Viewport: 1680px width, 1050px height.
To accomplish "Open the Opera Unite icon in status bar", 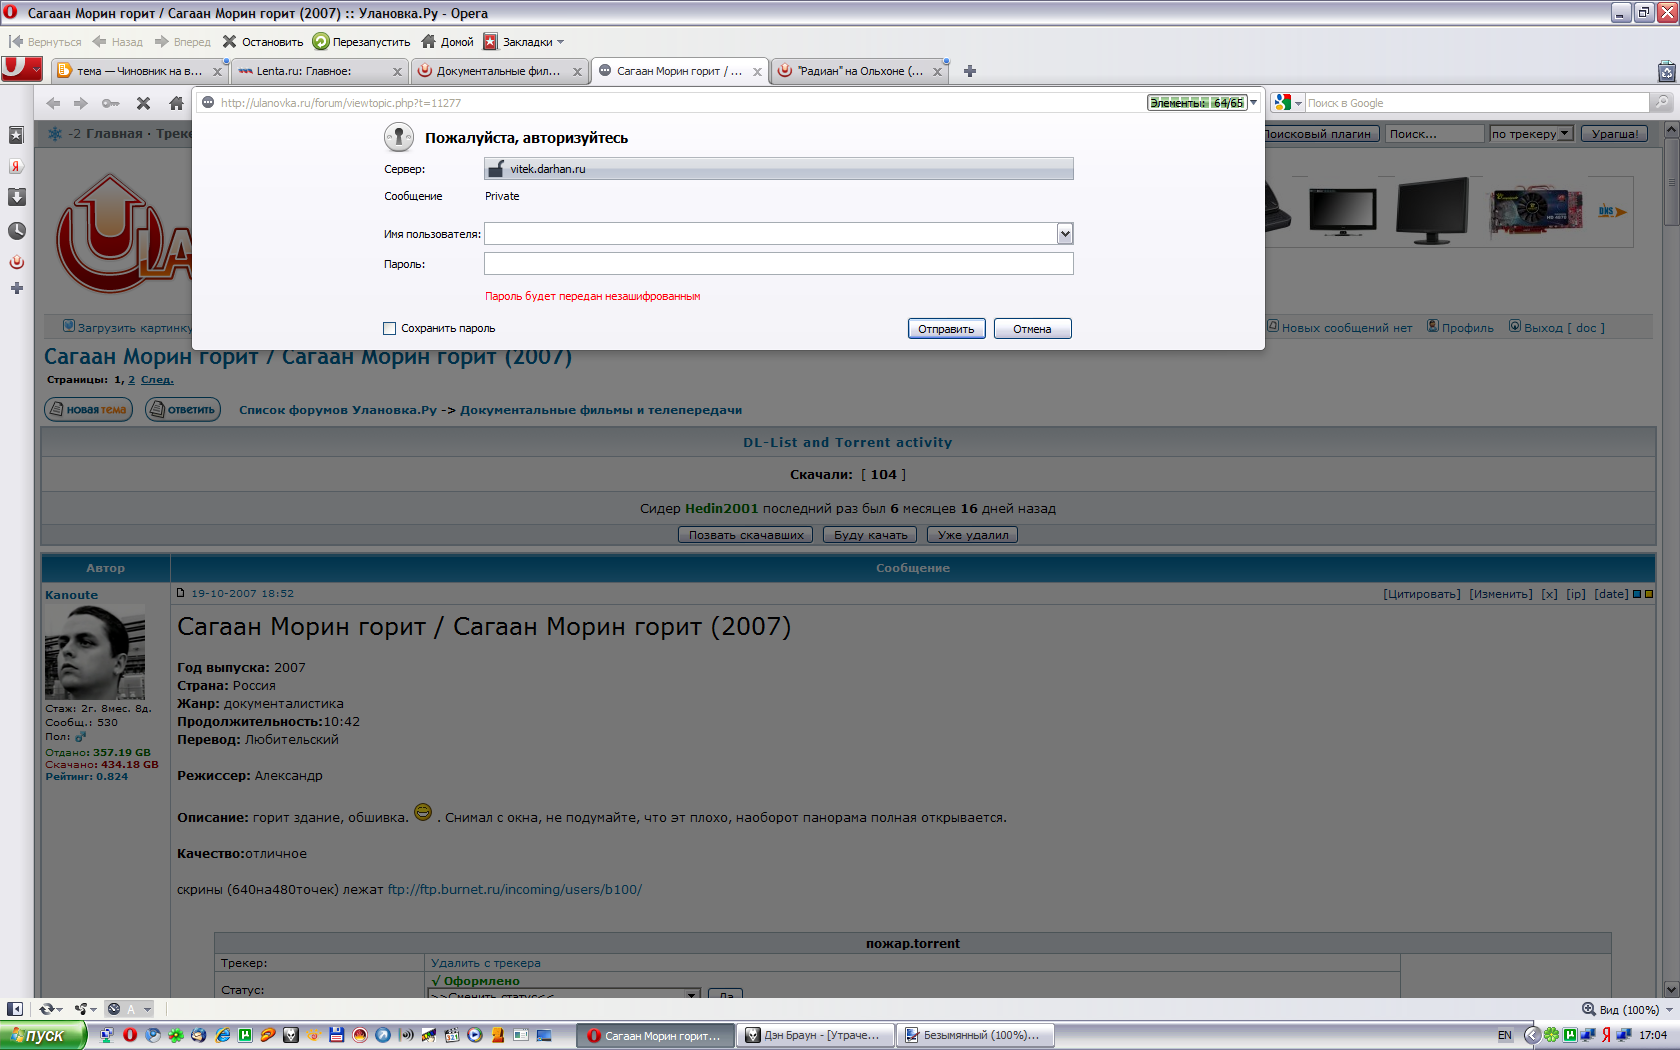I will click(81, 1009).
